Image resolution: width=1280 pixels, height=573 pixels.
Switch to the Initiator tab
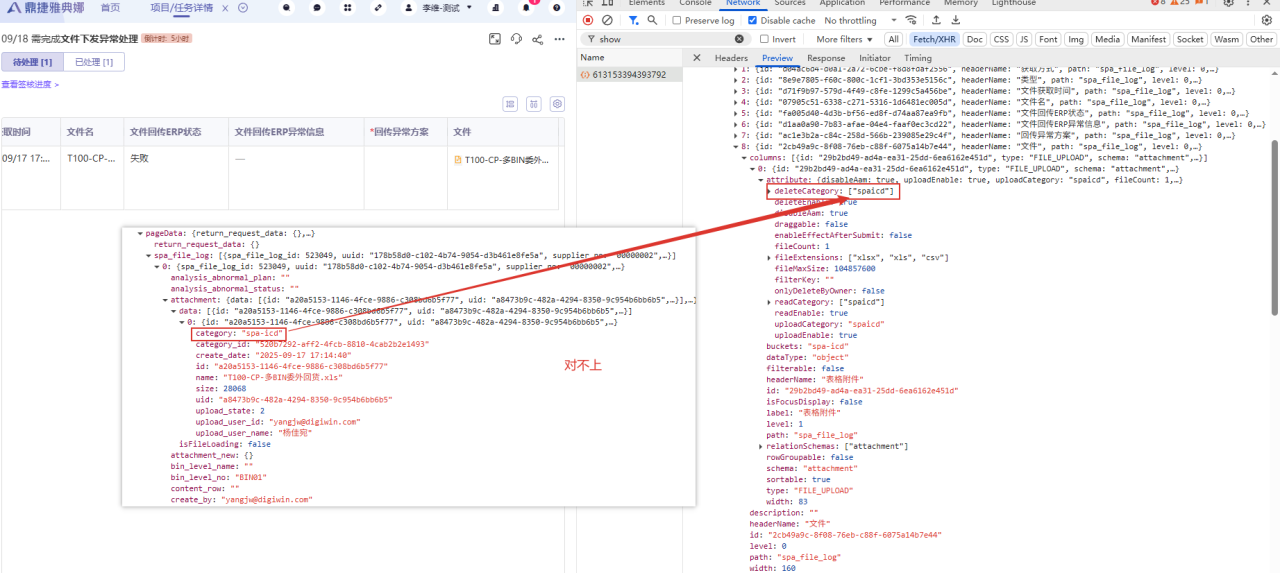pos(875,58)
